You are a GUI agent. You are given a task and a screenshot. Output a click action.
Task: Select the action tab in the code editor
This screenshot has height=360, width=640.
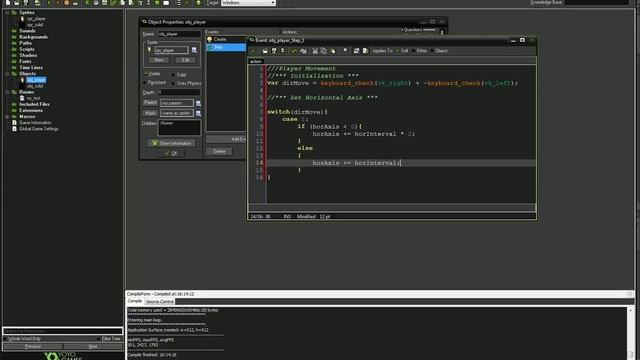coord(256,61)
